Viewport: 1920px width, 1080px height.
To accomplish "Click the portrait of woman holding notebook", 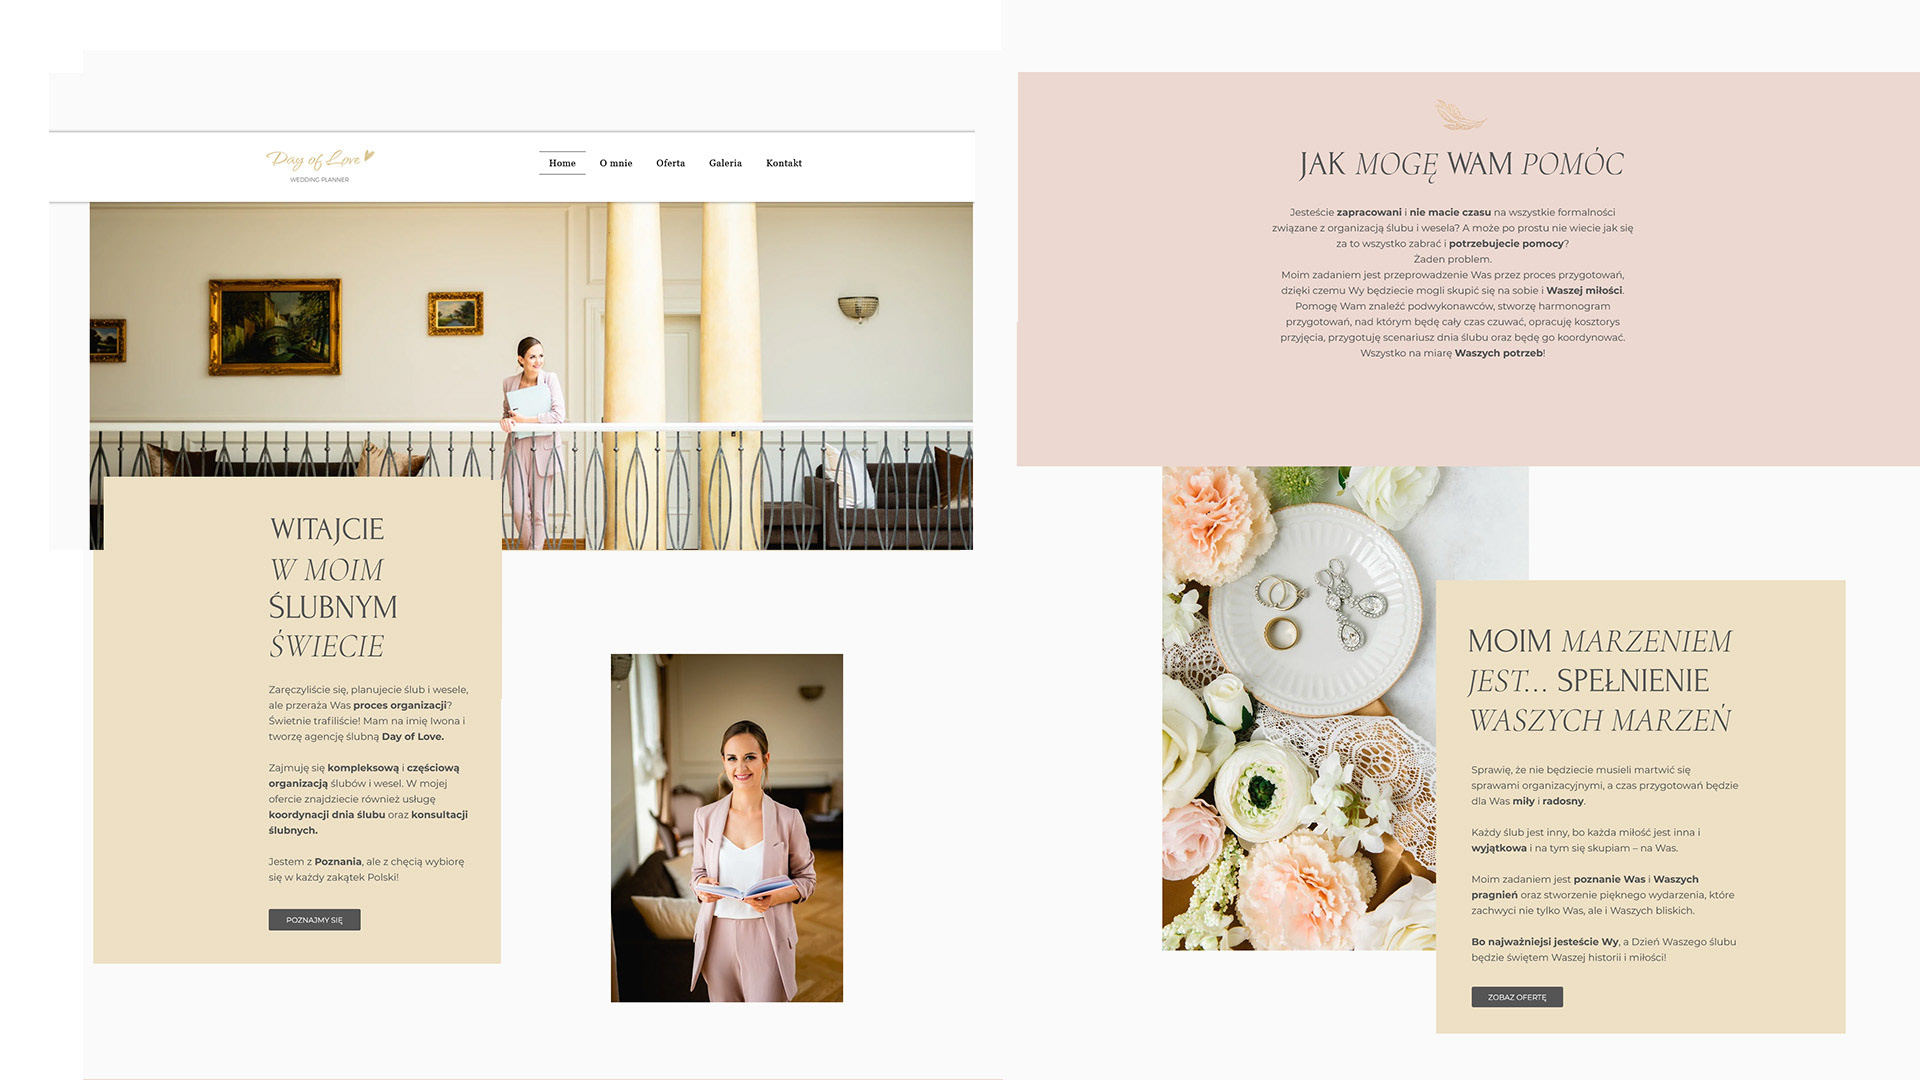I will point(727,828).
